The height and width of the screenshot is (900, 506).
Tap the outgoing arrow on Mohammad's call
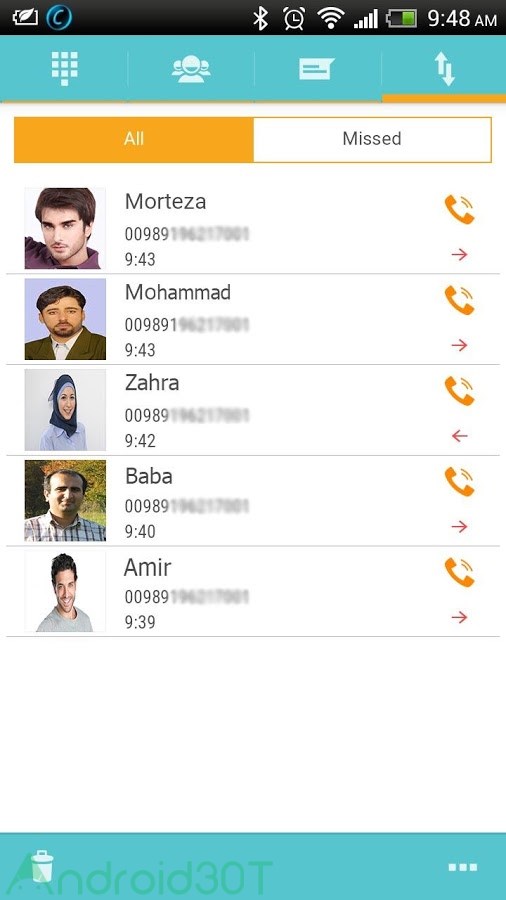coord(460,346)
